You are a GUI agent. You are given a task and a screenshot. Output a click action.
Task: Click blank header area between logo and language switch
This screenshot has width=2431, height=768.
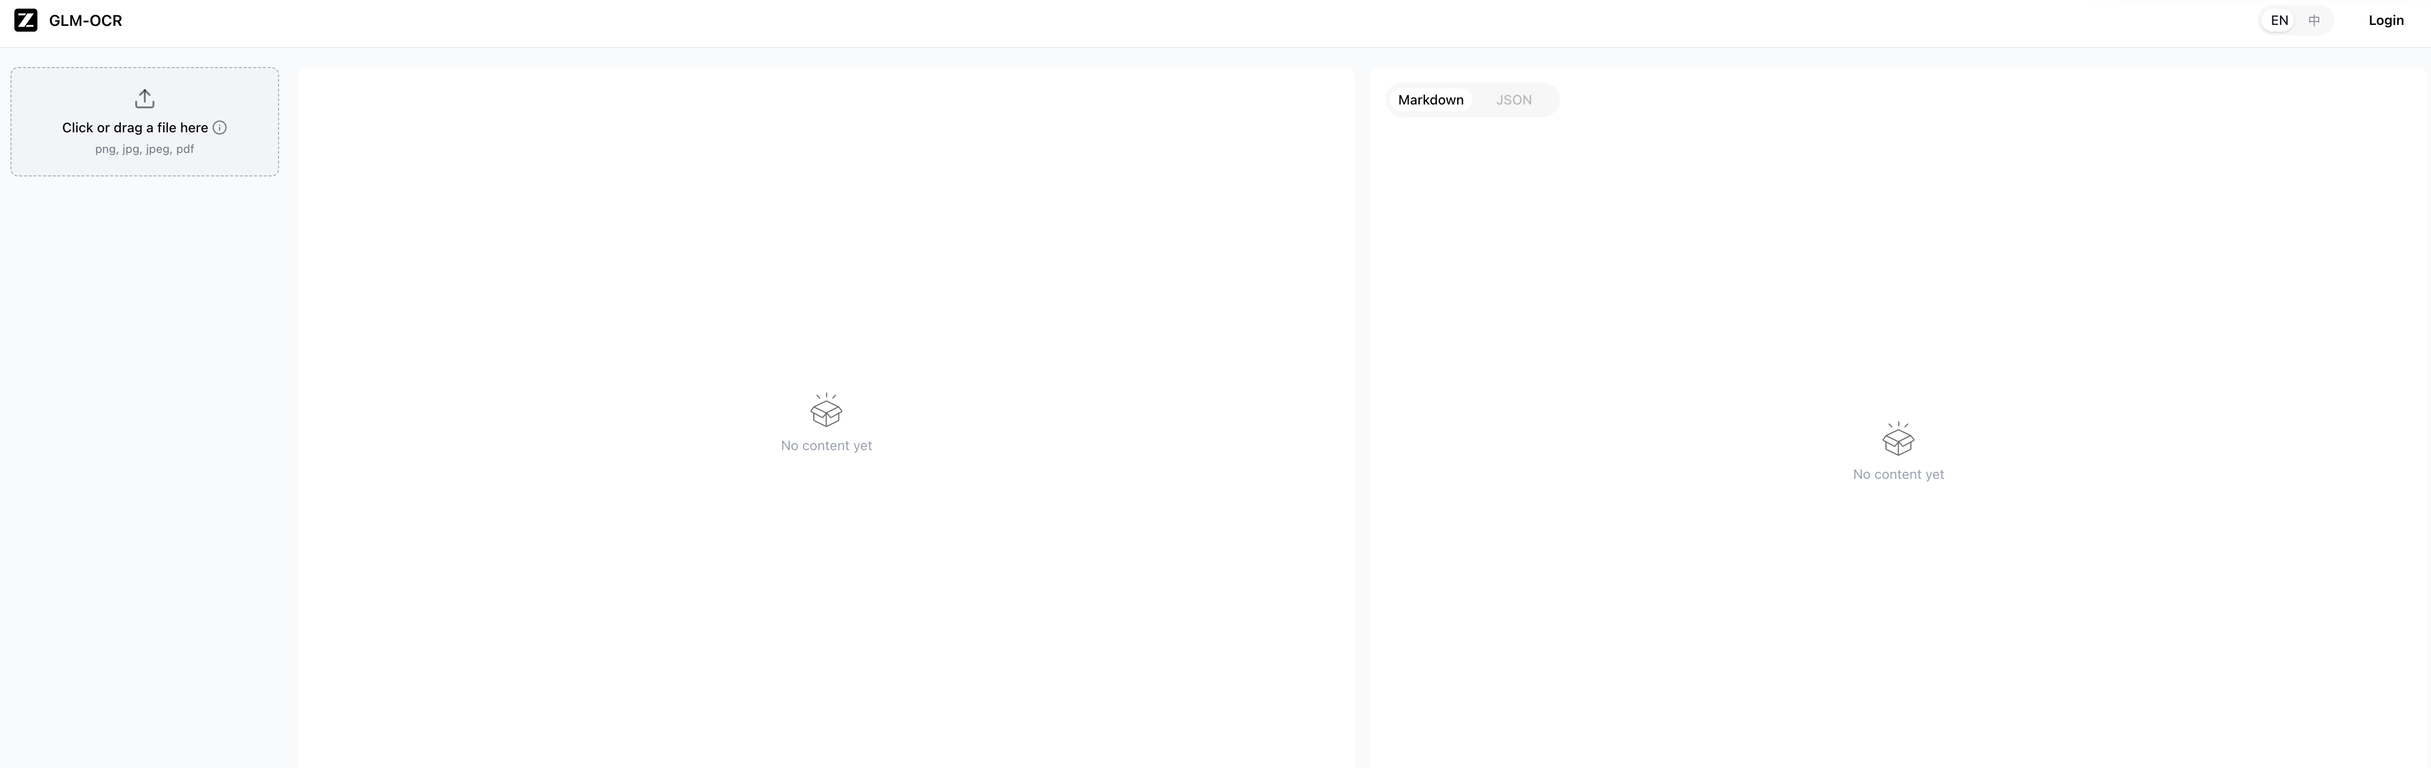(1200, 21)
